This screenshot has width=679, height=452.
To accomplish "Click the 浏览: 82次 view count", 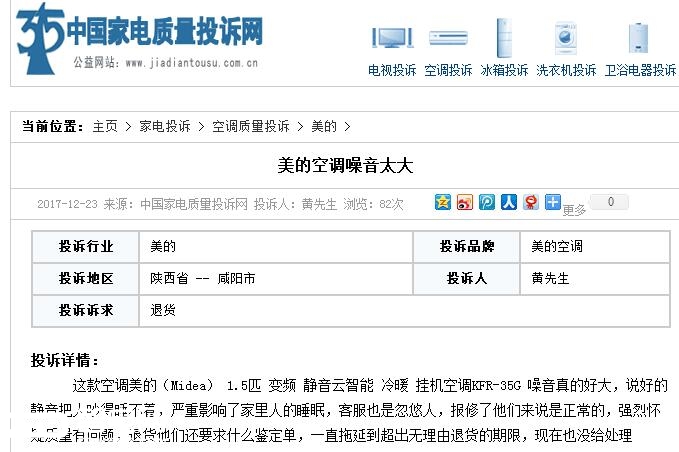I will click(x=373, y=204).
